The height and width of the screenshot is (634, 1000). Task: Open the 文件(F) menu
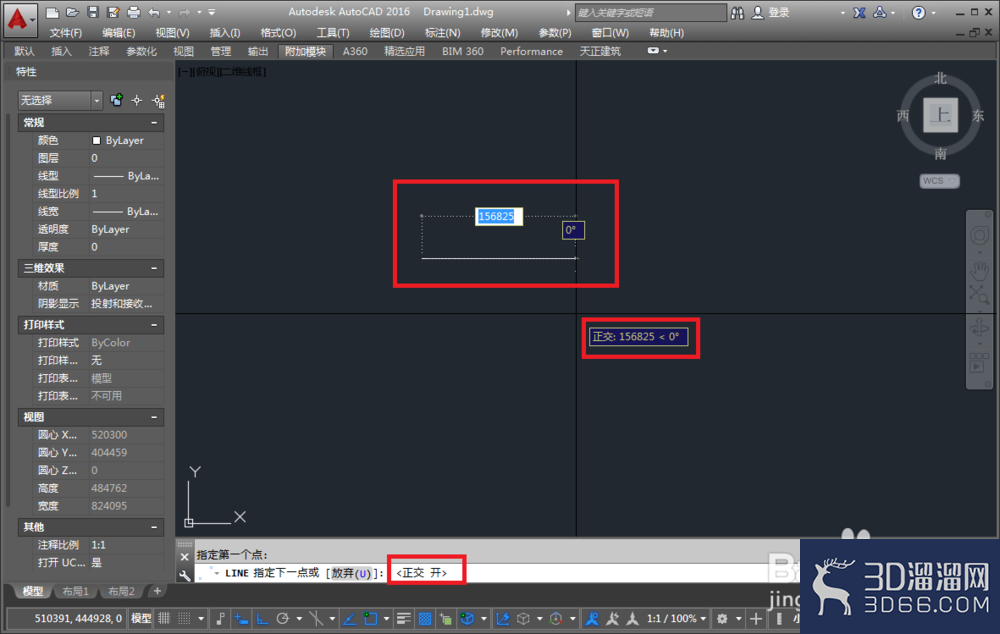click(x=66, y=33)
